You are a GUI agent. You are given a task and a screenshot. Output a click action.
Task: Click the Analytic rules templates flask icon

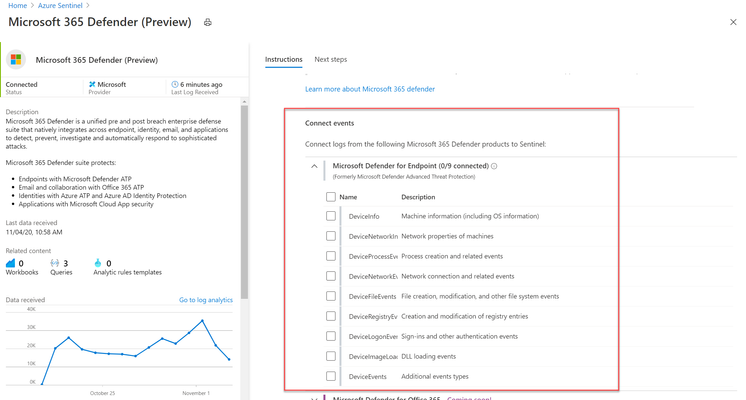(x=98, y=263)
